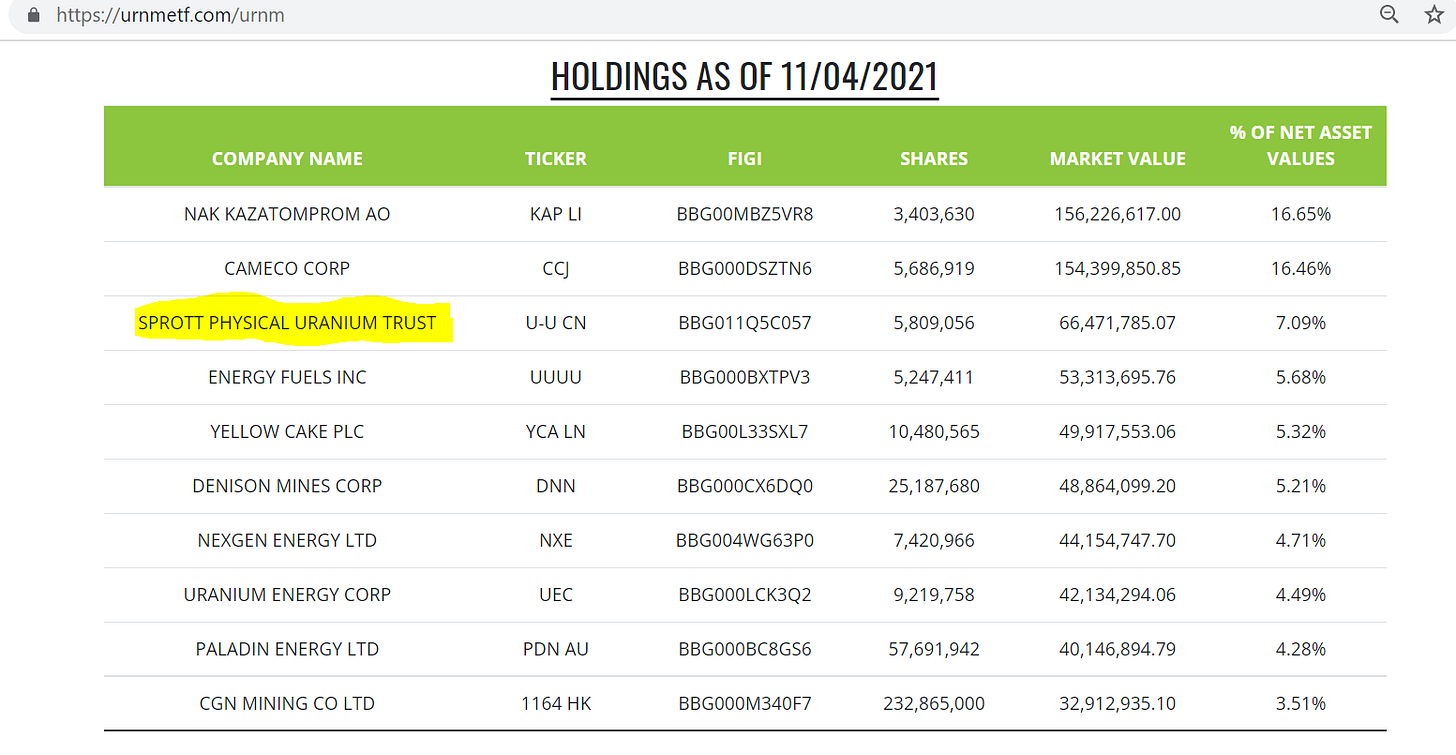Select DENISON MINES CORP company name
This screenshot has height=755, width=1456.
tap(287, 486)
